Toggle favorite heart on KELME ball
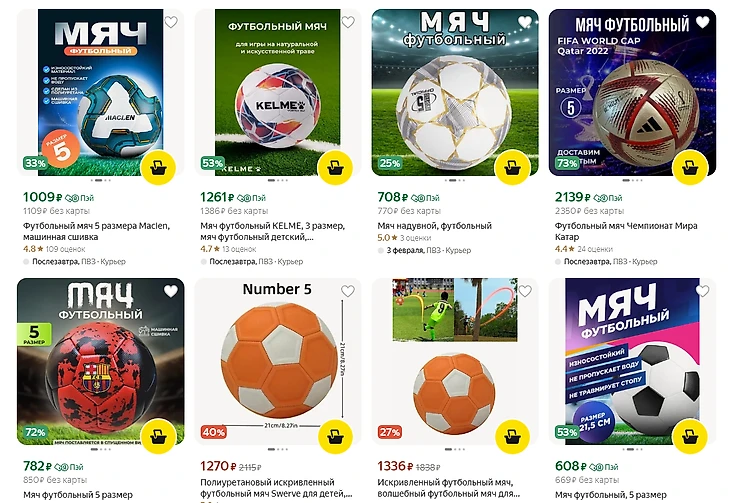Screen dimensions: 730x503 coord(348,22)
